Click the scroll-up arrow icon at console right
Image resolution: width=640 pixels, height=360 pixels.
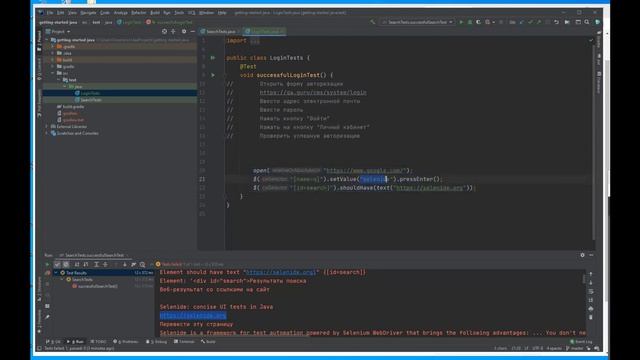click(591, 274)
